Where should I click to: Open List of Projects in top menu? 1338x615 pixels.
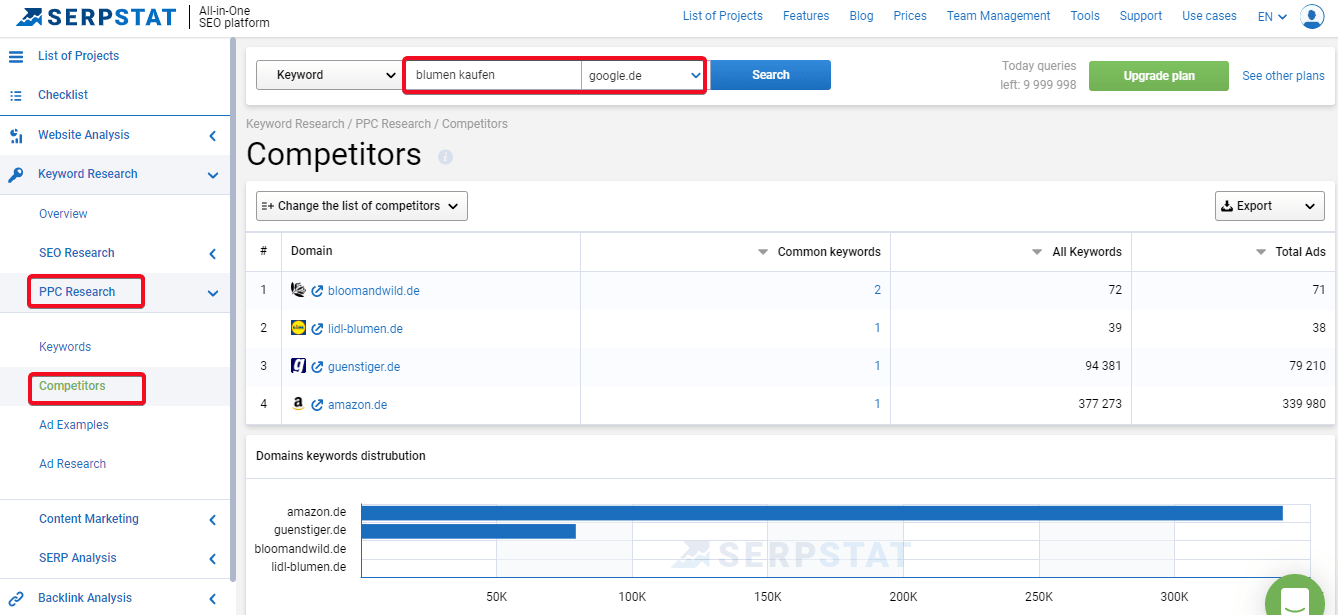coord(722,16)
